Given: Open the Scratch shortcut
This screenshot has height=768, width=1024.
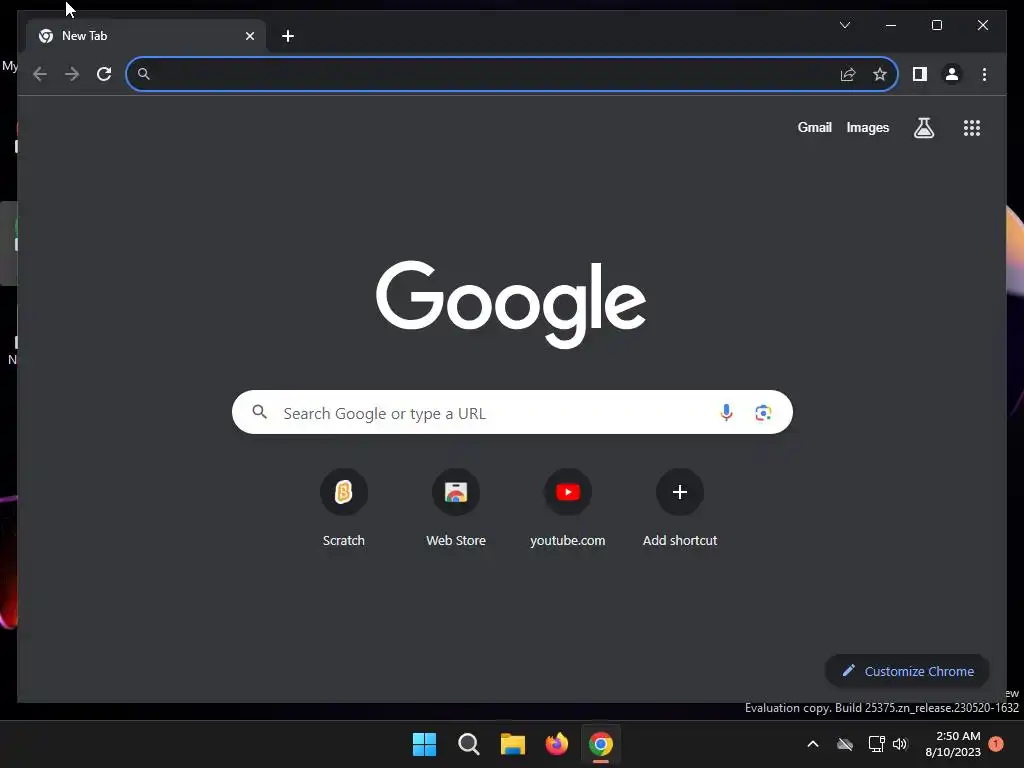Looking at the screenshot, I should (344, 508).
